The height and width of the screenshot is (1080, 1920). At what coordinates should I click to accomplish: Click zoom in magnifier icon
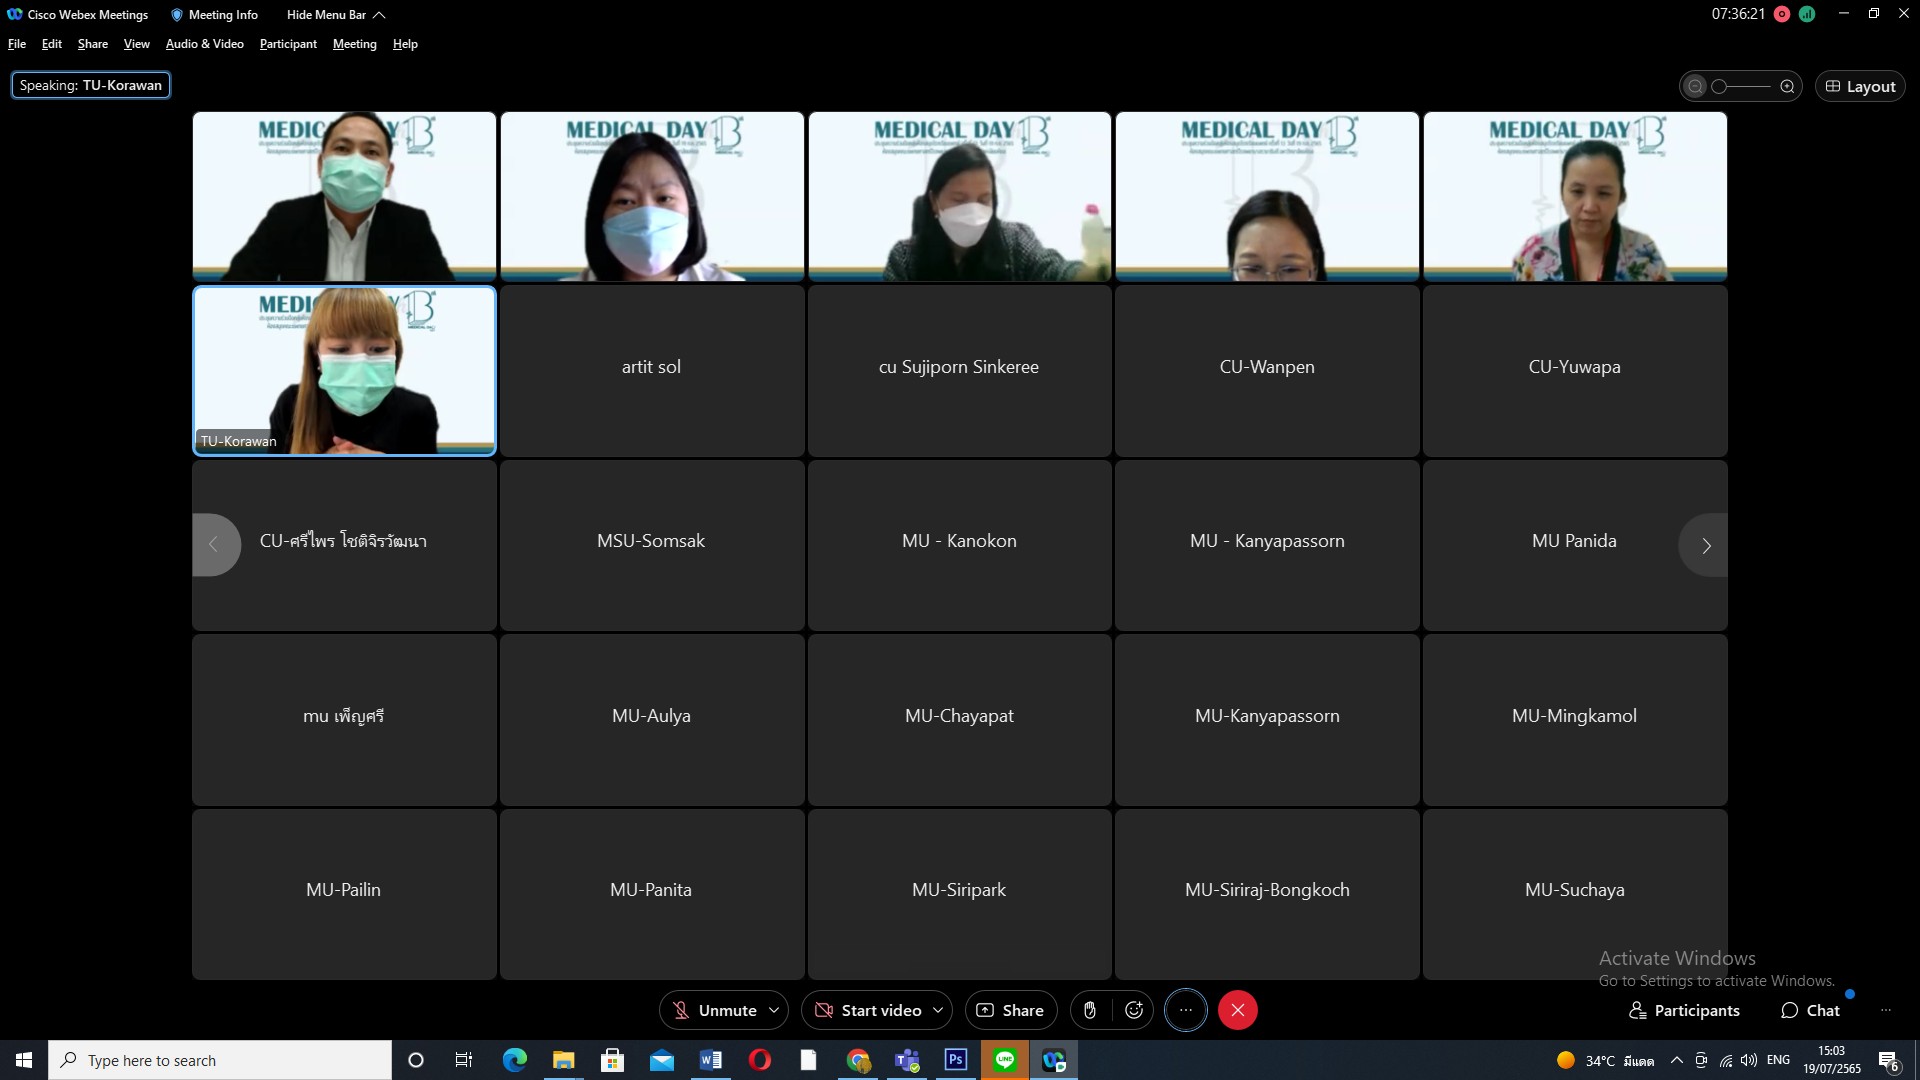click(1787, 86)
